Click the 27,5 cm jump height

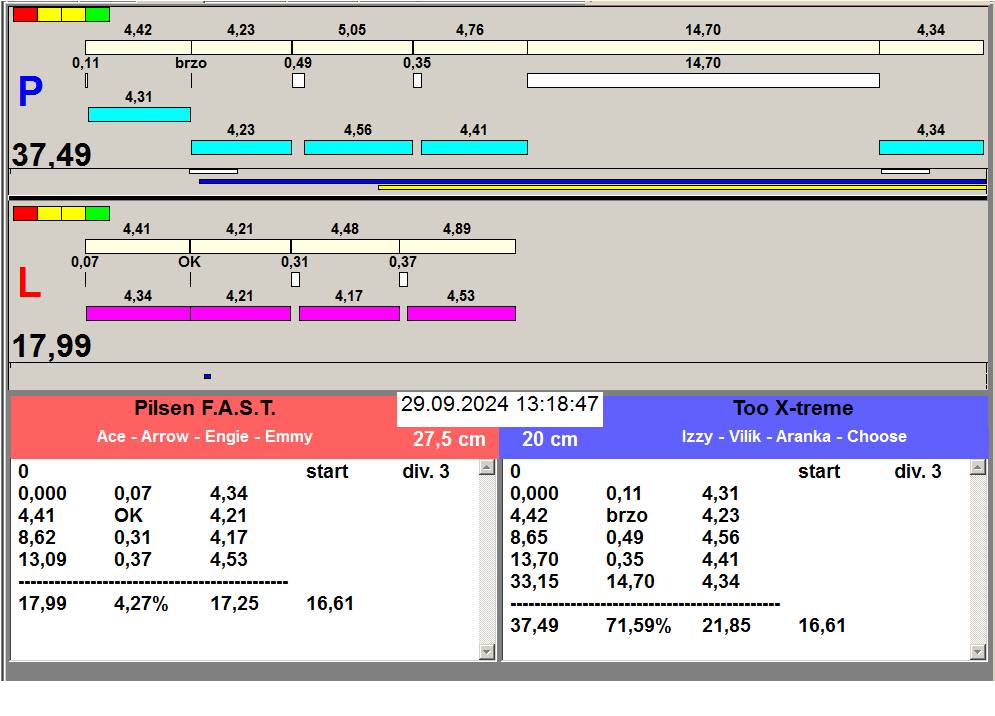pos(449,439)
